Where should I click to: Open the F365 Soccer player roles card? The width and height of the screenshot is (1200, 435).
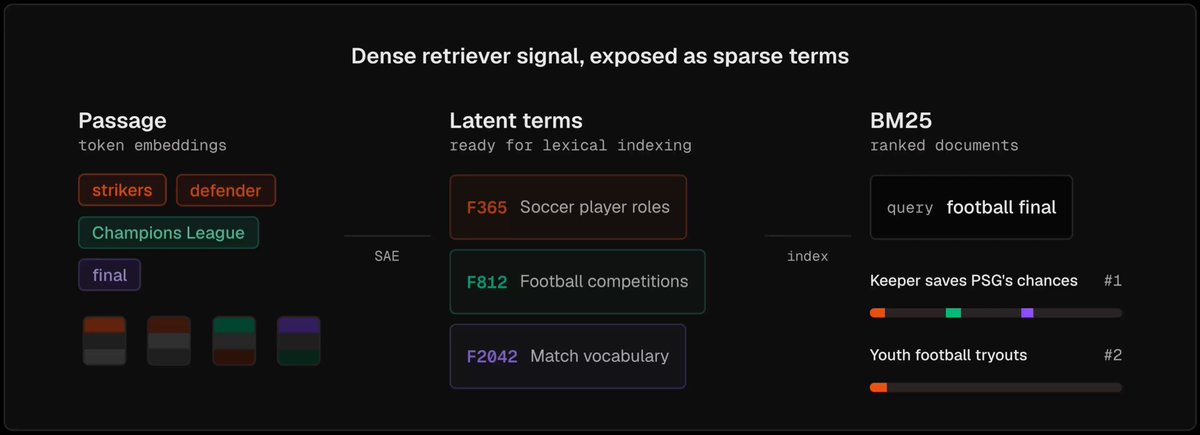point(568,207)
